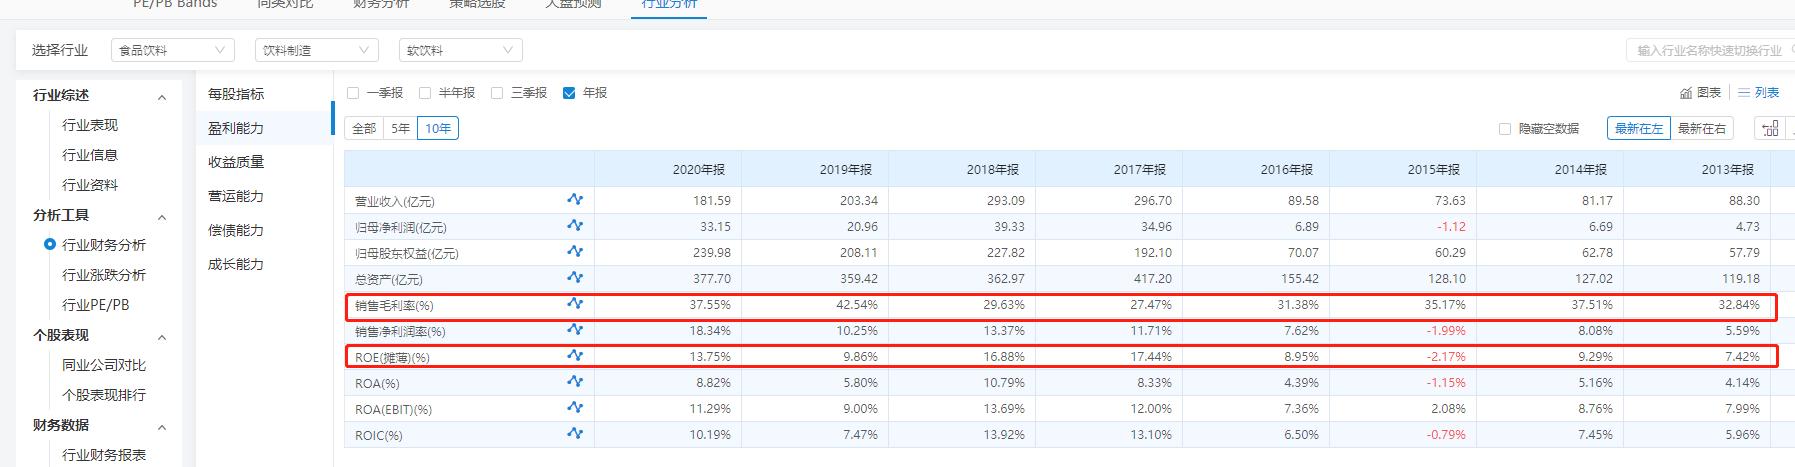Collapse the 财务数据 section

click(162, 427)
